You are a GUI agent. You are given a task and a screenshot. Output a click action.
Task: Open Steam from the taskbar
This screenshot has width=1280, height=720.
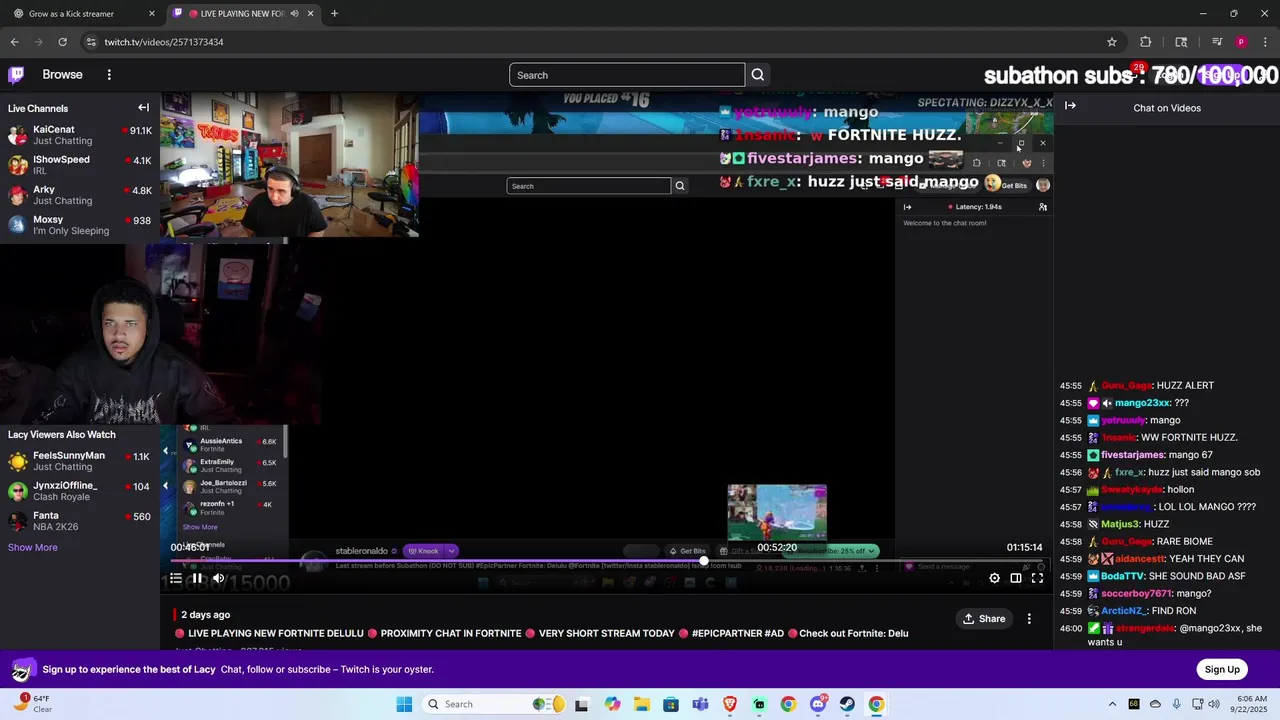[847, 704]
